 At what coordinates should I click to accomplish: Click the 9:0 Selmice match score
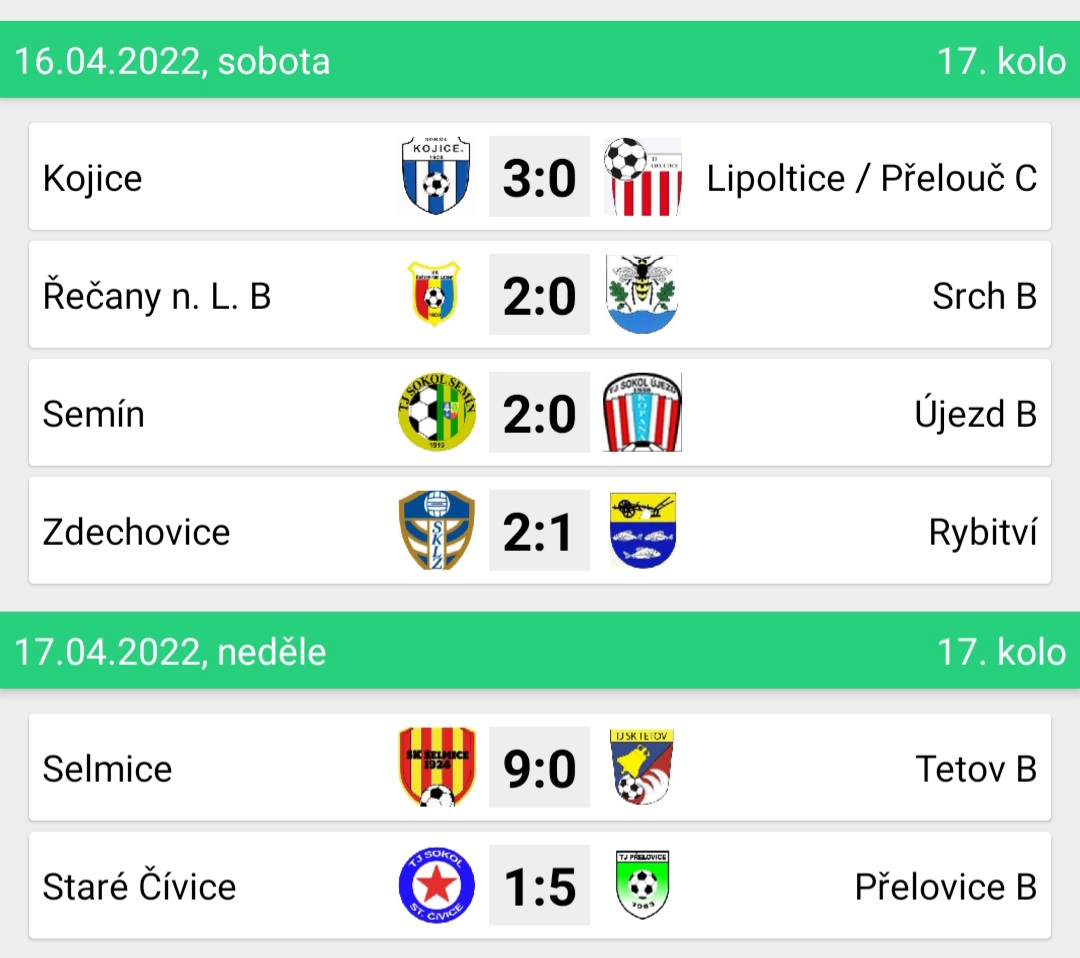[x=539, y=767]
